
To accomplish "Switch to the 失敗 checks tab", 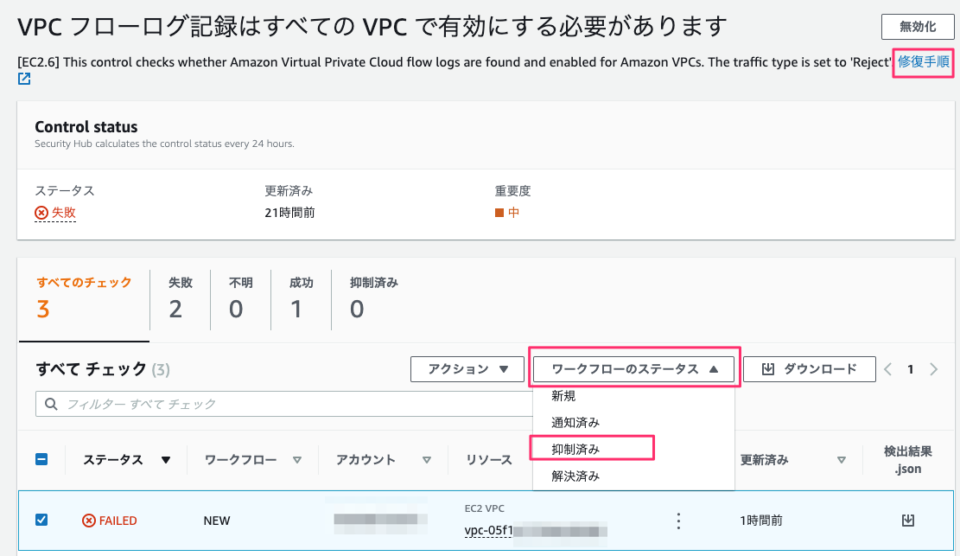I will (x=175, y=298).
